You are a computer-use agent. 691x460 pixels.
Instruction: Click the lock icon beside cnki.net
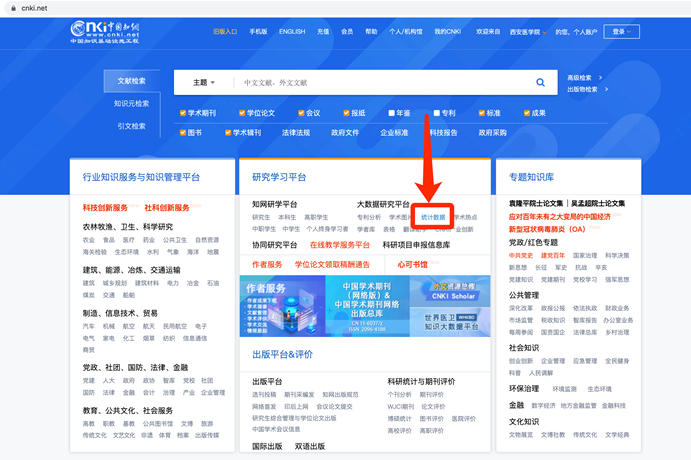coord(13,8)
